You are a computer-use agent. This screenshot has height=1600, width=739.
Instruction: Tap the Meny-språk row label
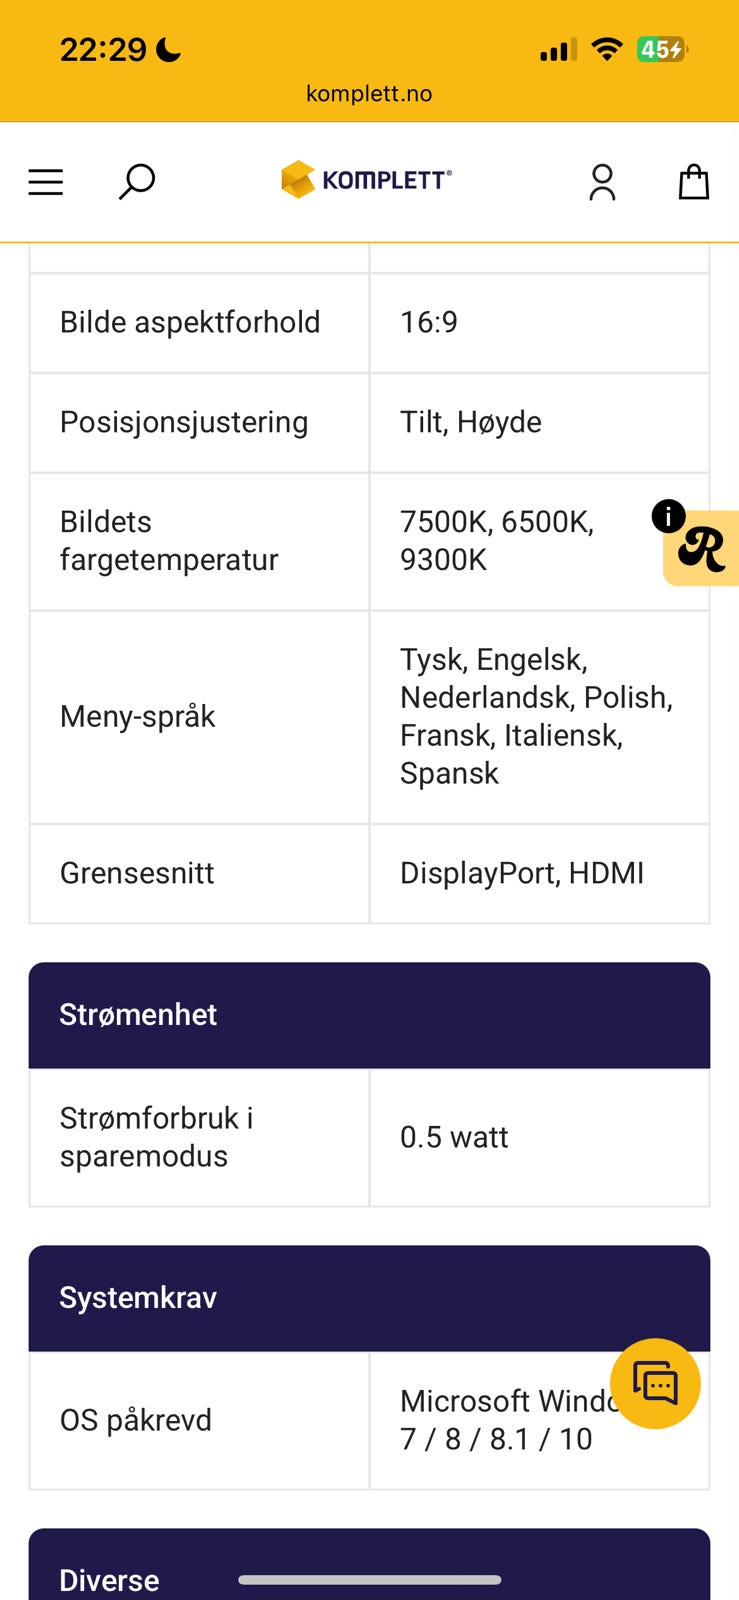(x=138, y=716)
